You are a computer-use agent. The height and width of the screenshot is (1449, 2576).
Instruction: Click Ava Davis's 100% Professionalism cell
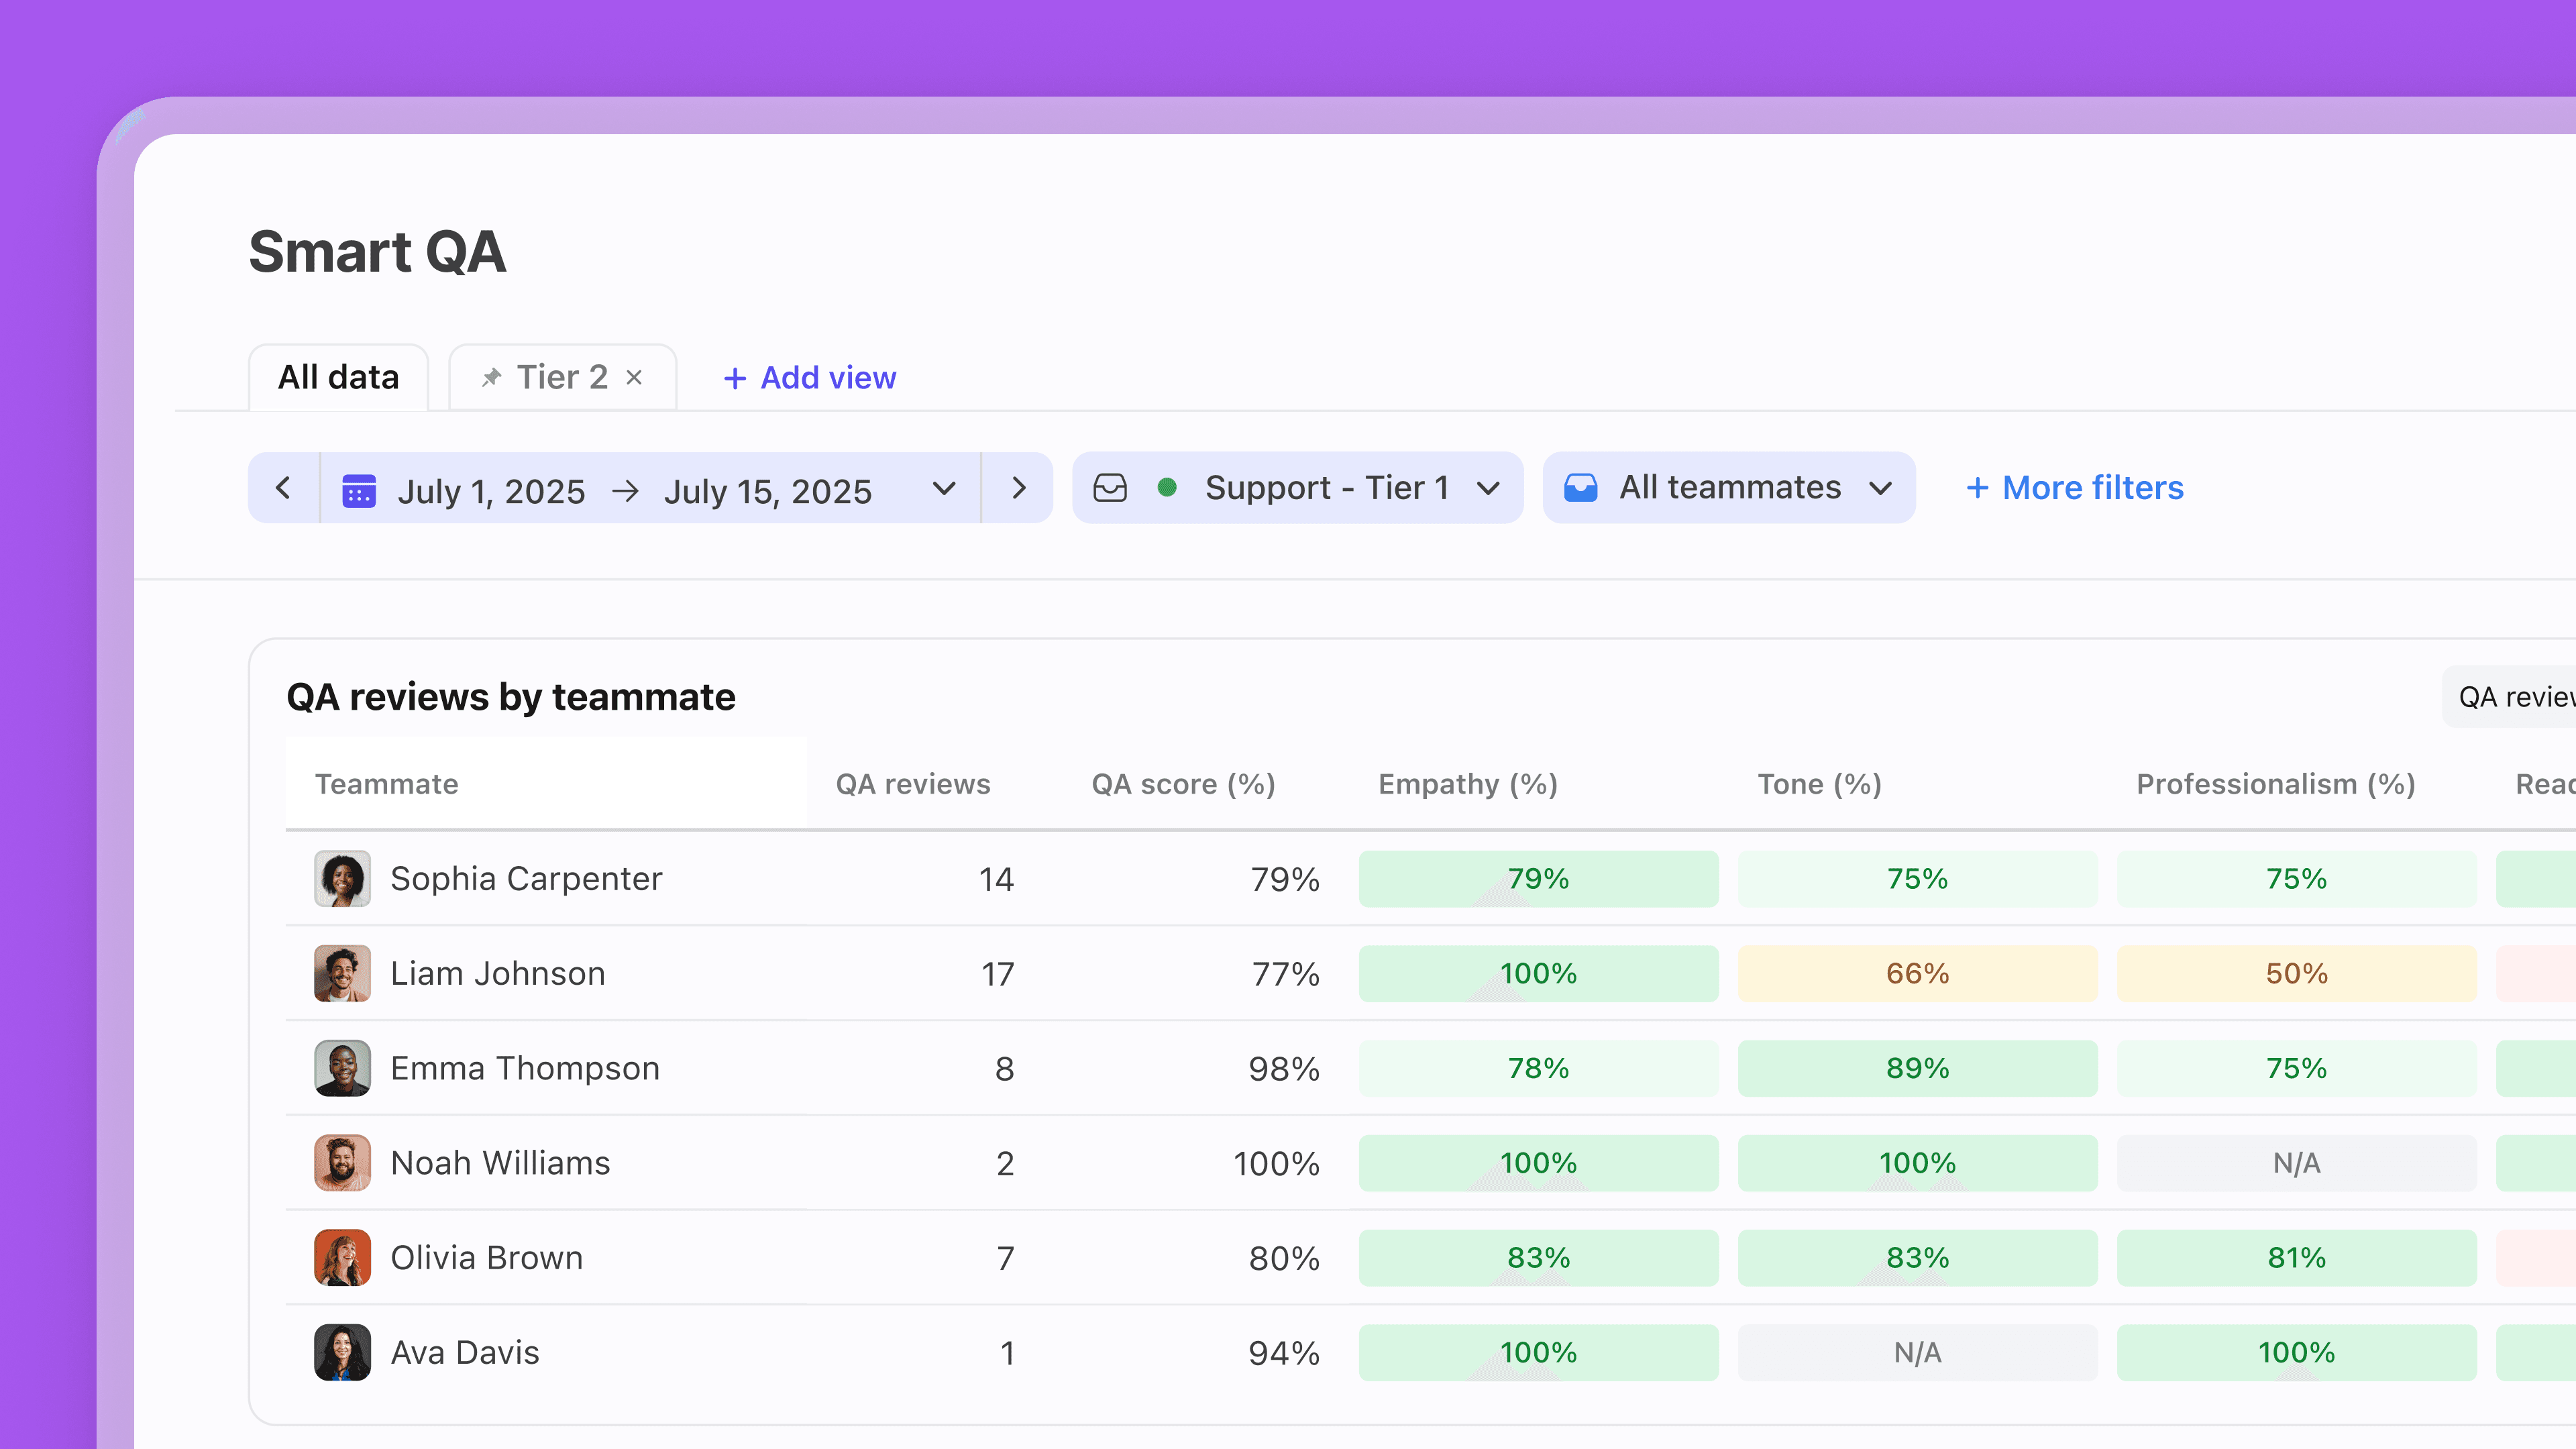2296,1353
